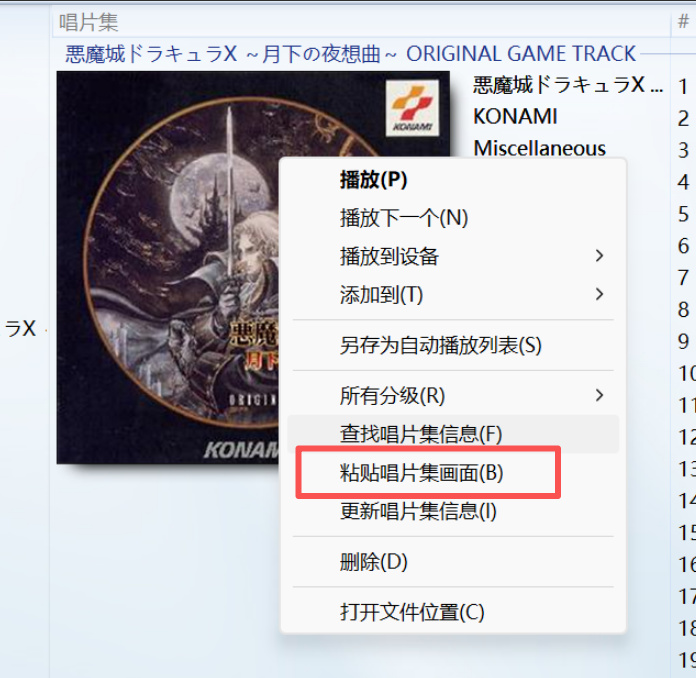The image size is (696, 678).
Task: Click the Miscellaneous genre label
Action: pos(539,148)
